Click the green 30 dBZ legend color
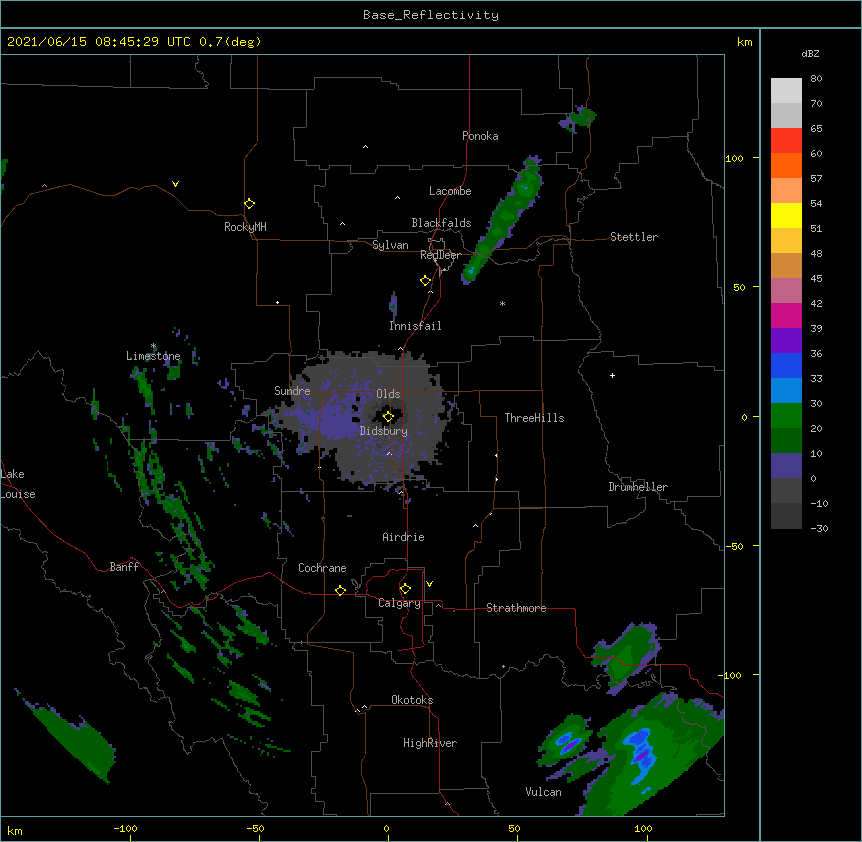Viewport: 862px width, 842px height. pos(786,416)
